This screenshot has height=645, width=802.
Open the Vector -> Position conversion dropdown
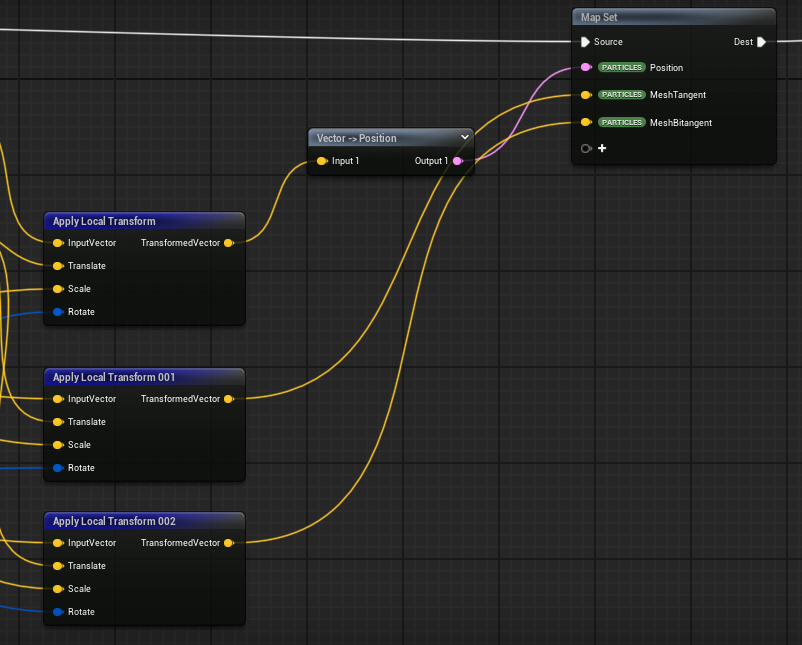(465, 138)
